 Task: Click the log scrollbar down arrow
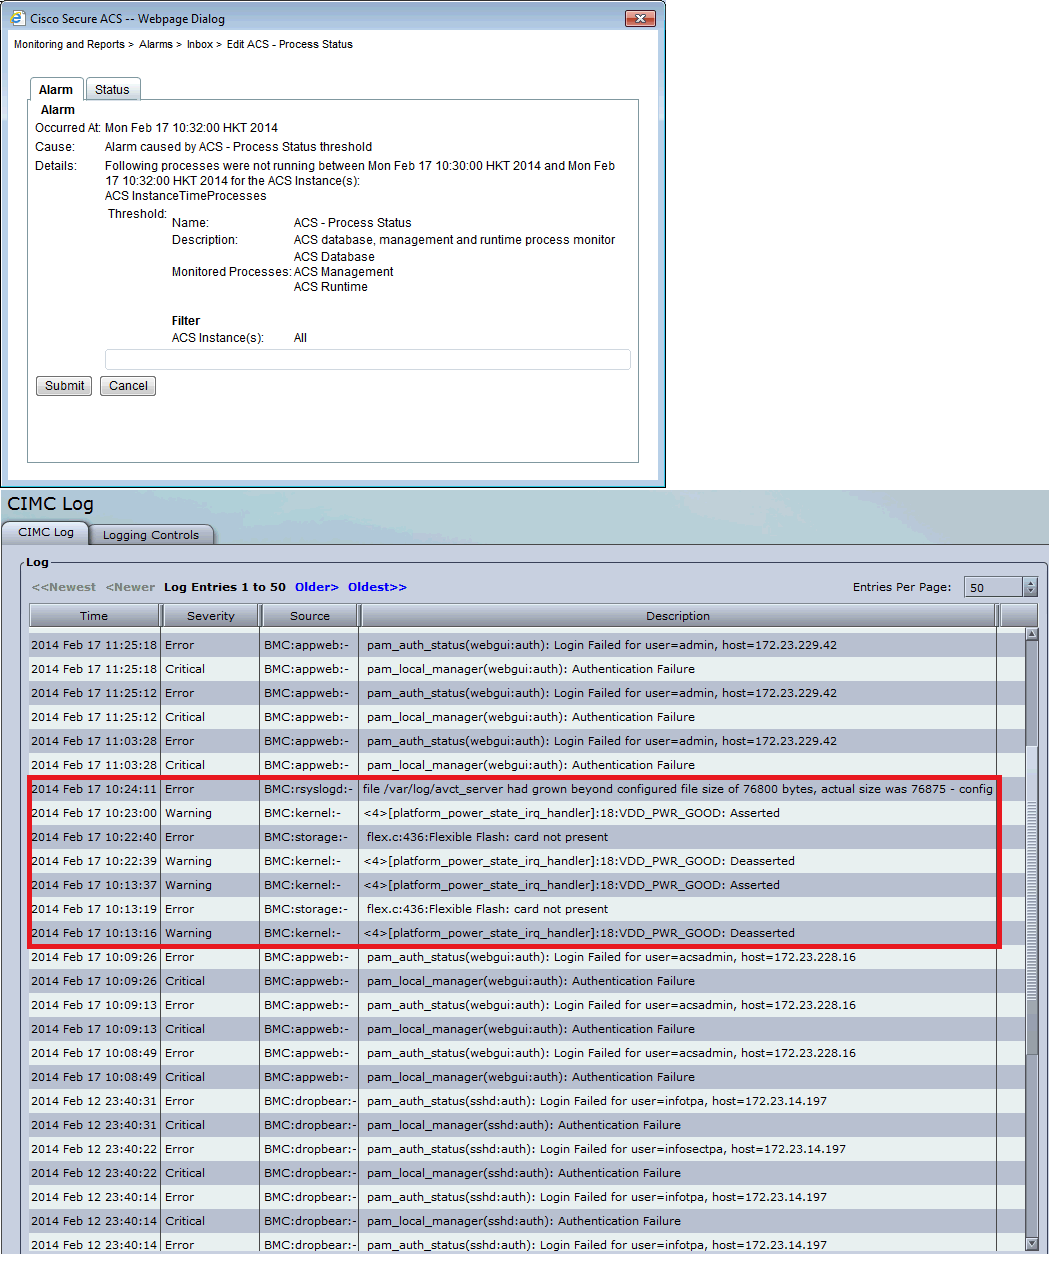coord(1032,1243)
